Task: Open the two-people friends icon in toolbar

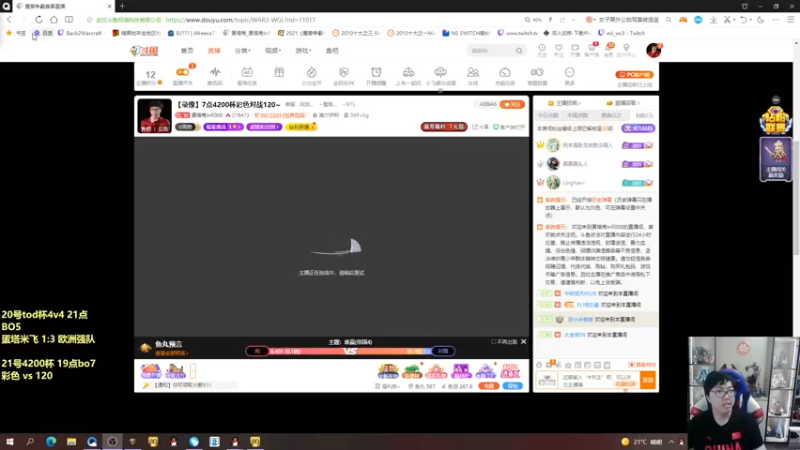Action: (x=473, y=72)
